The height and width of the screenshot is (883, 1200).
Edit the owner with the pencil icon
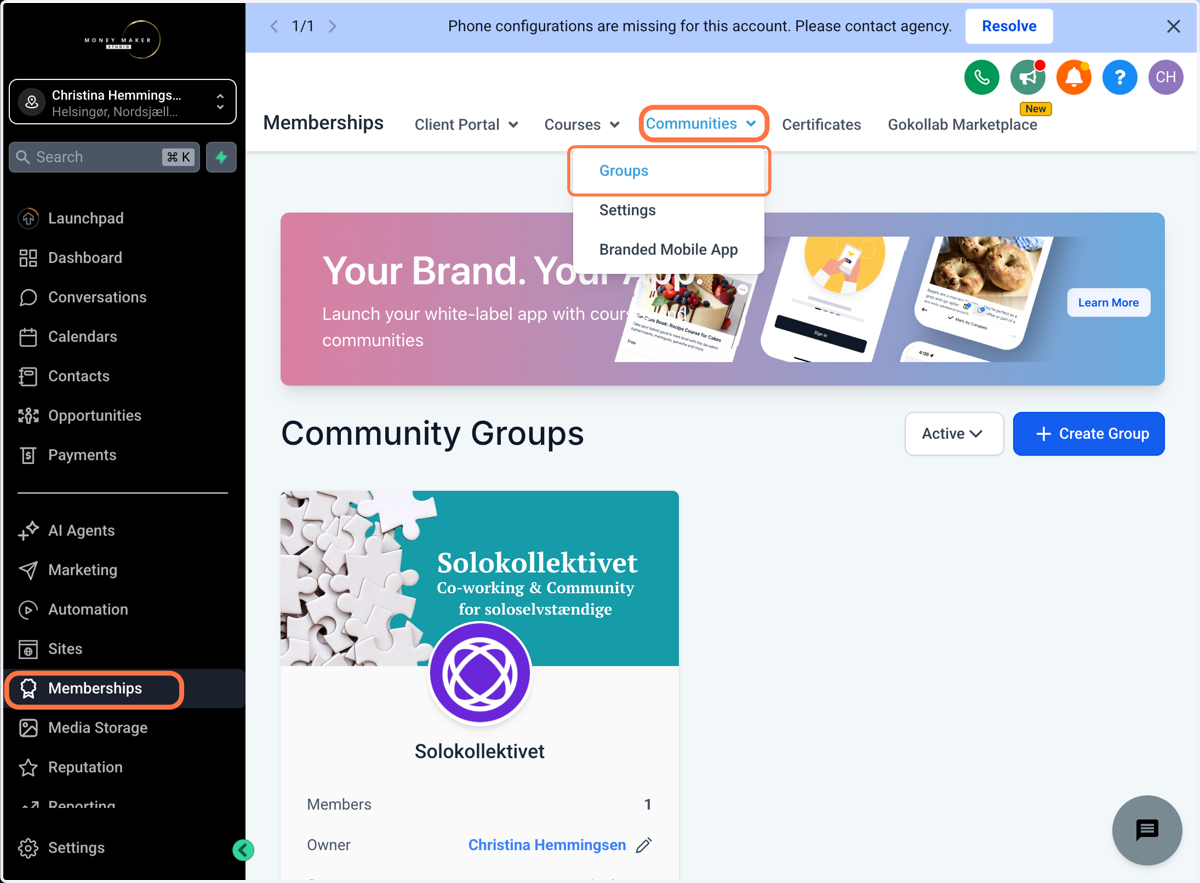pos(644,845)
